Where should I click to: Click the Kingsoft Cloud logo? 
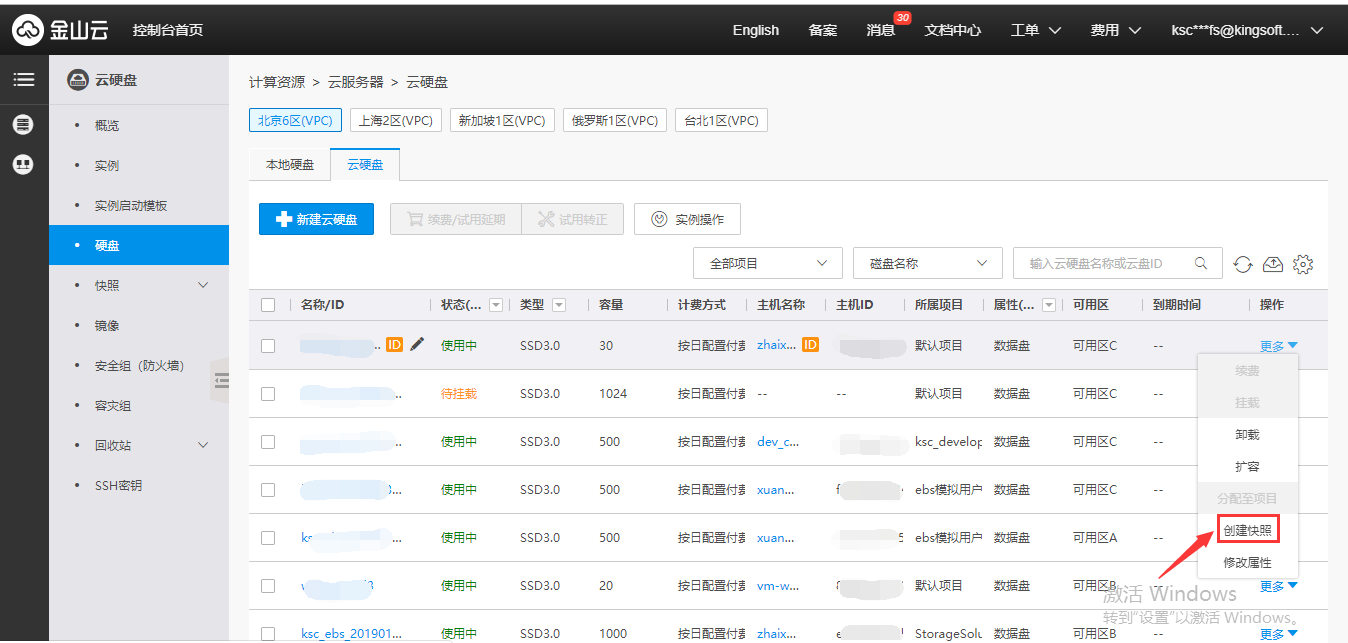tap(60, 30)
